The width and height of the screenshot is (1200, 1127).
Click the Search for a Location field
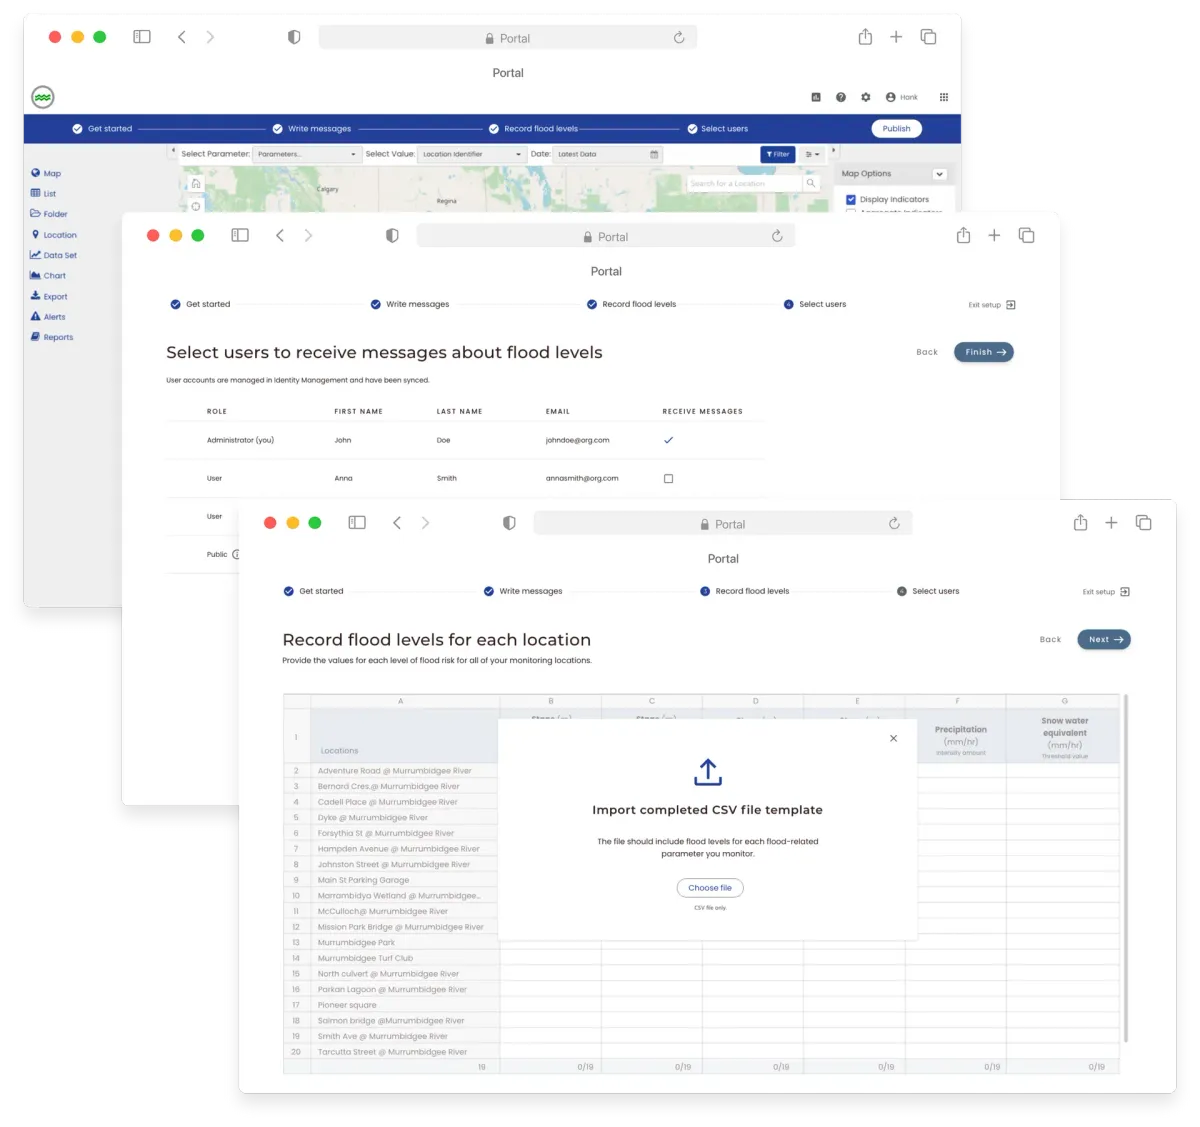pos(743,184)
